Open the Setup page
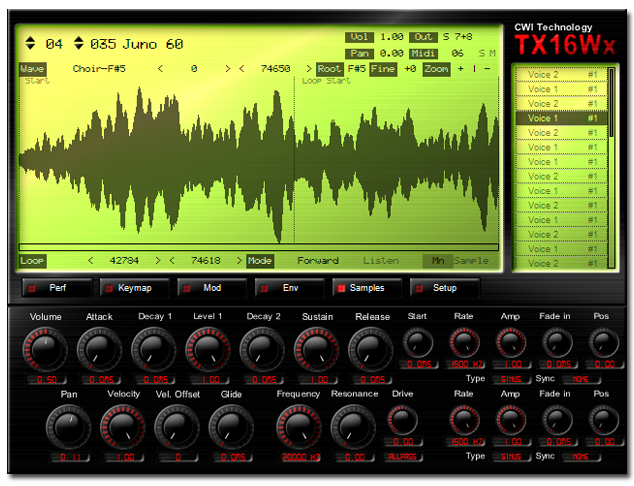The image size is (634, 486). [x=445, y=288]
